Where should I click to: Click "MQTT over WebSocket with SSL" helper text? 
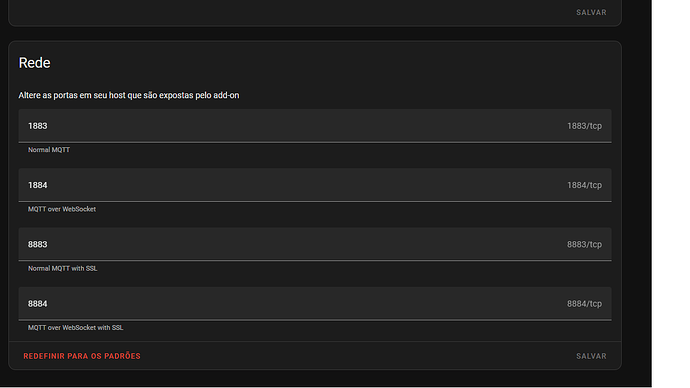point(75,328)
